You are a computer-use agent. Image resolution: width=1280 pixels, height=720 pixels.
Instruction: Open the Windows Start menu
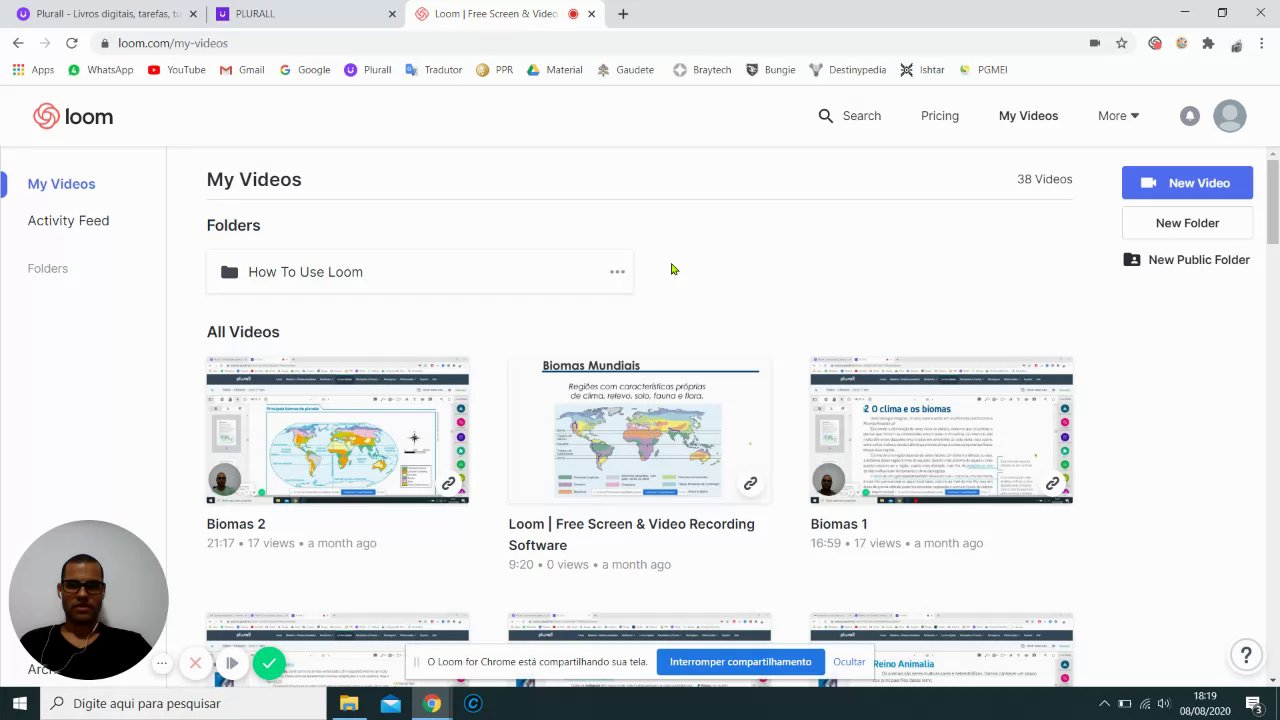(20, 704)
